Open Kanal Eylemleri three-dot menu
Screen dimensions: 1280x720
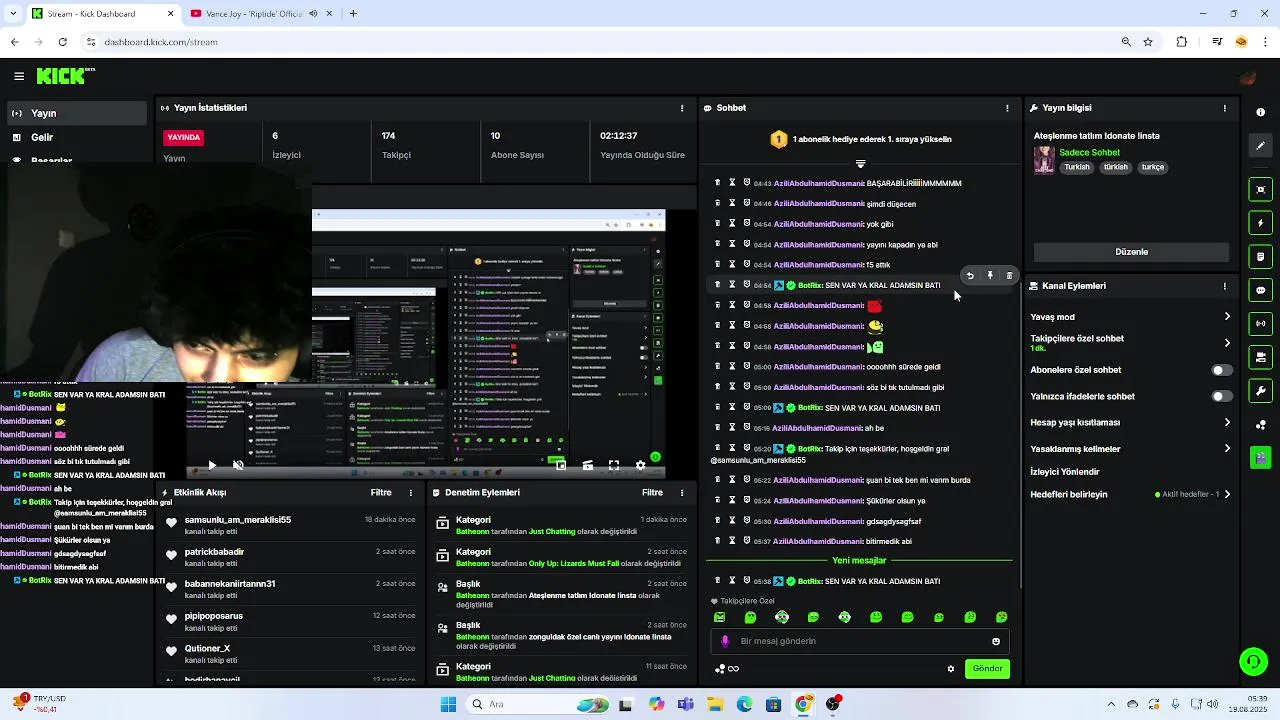click(x=1225, y=286)
